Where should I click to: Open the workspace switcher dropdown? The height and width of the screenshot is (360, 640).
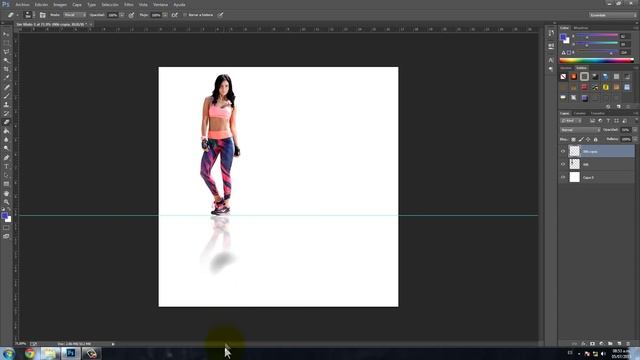coord(613,15)
